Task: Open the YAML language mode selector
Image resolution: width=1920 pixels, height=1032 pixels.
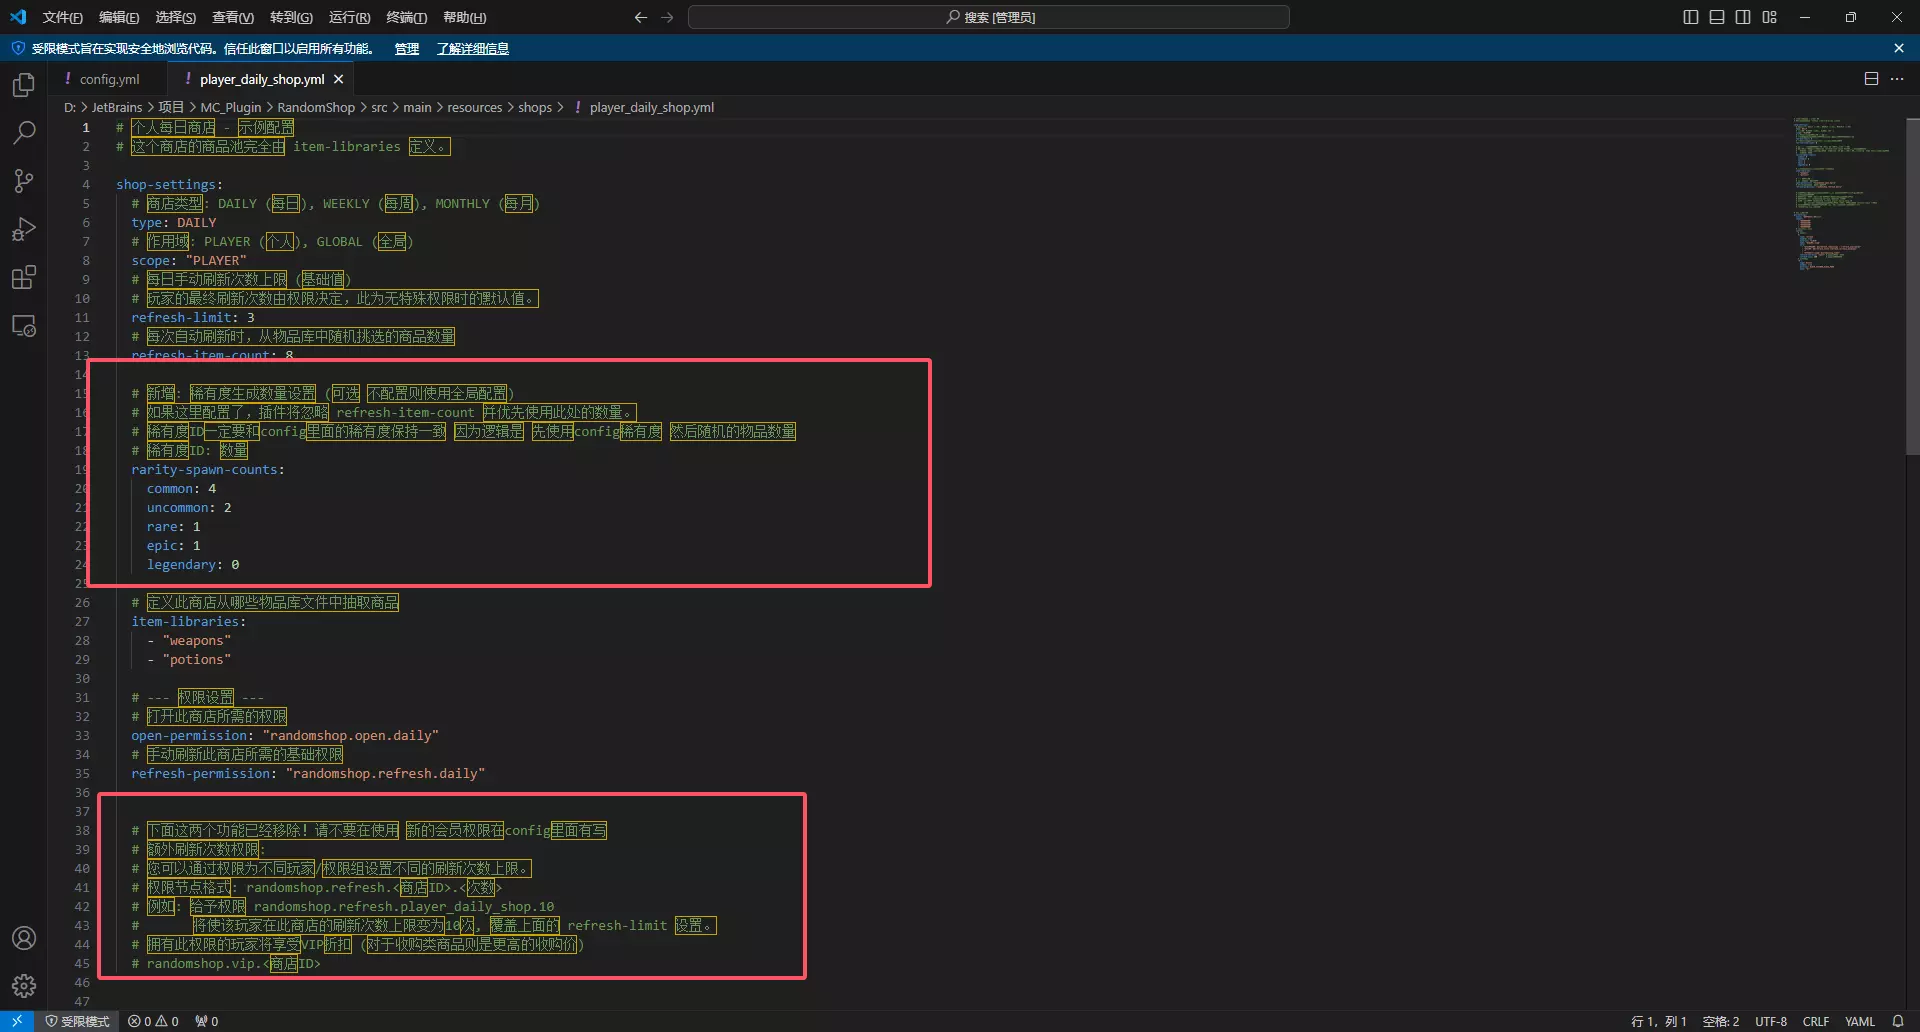Action: [1860, 1021]
